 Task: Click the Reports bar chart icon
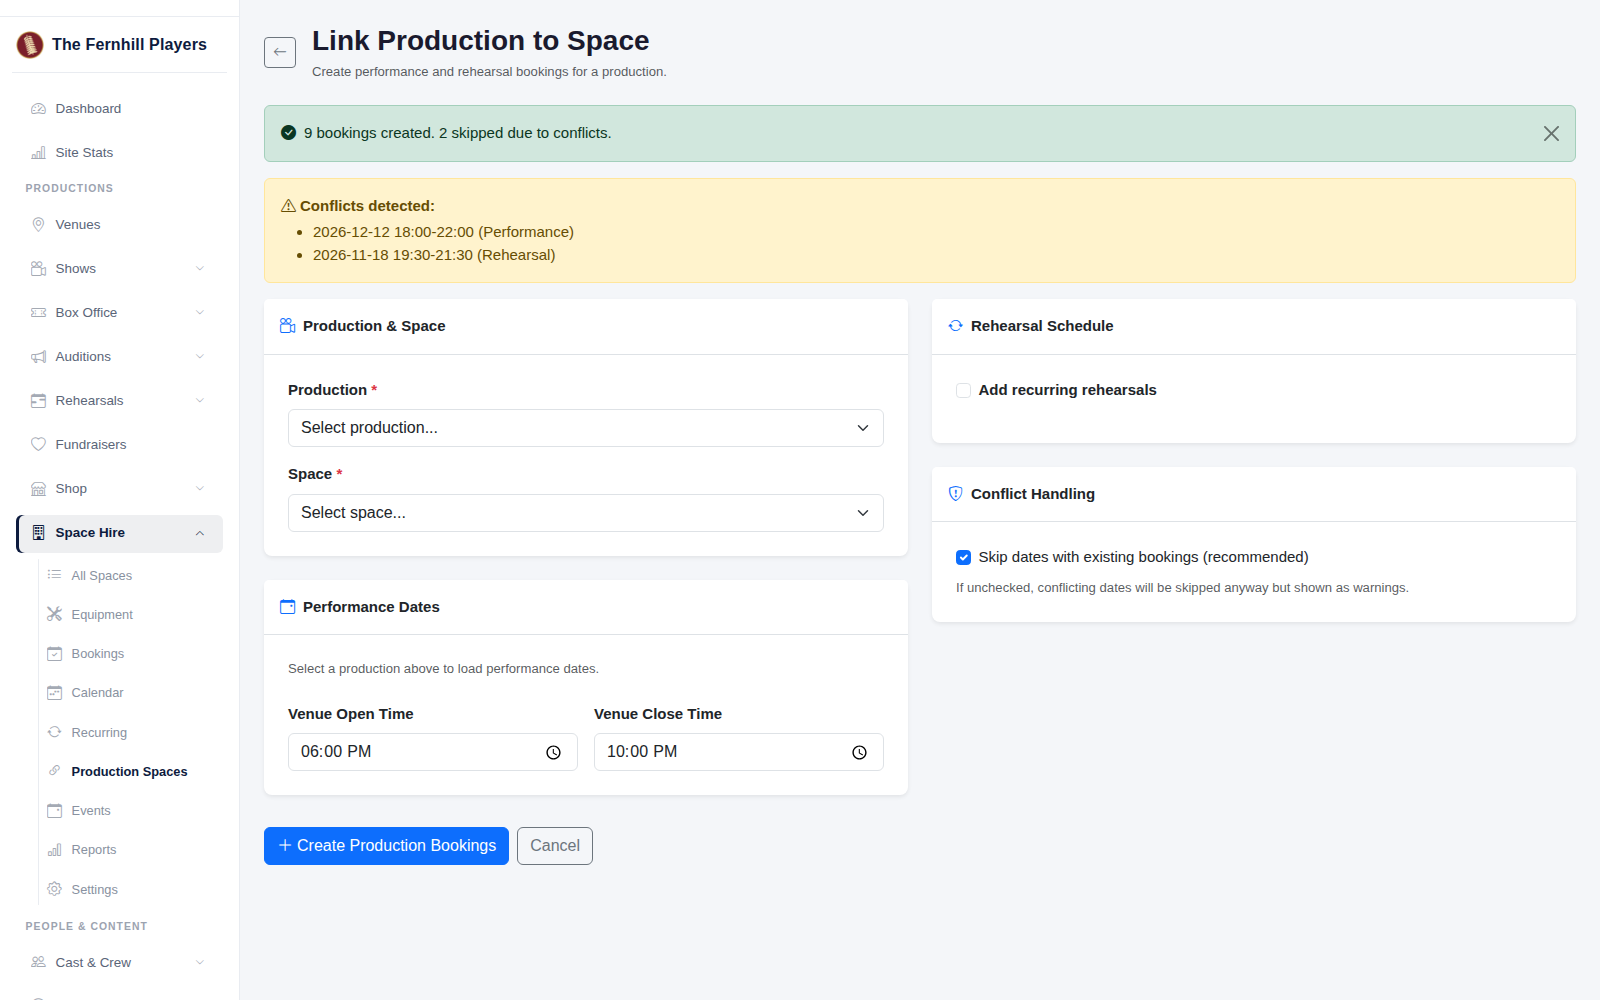pyautogui.click(x=55, y=850)
